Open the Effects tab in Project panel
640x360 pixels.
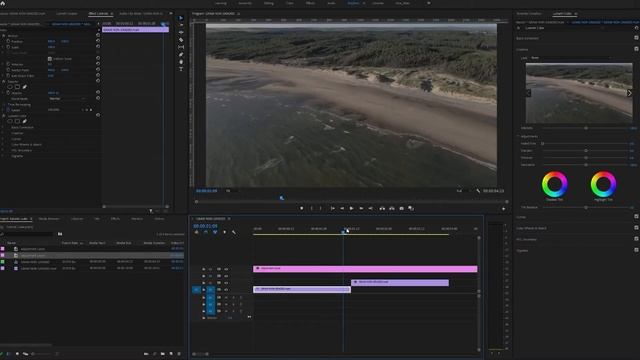116,219
